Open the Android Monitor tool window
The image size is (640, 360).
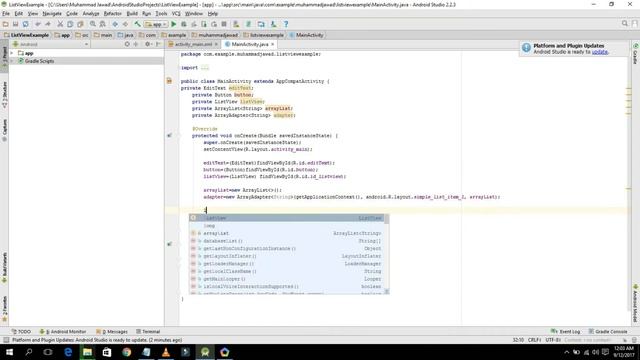click(63, 331)
